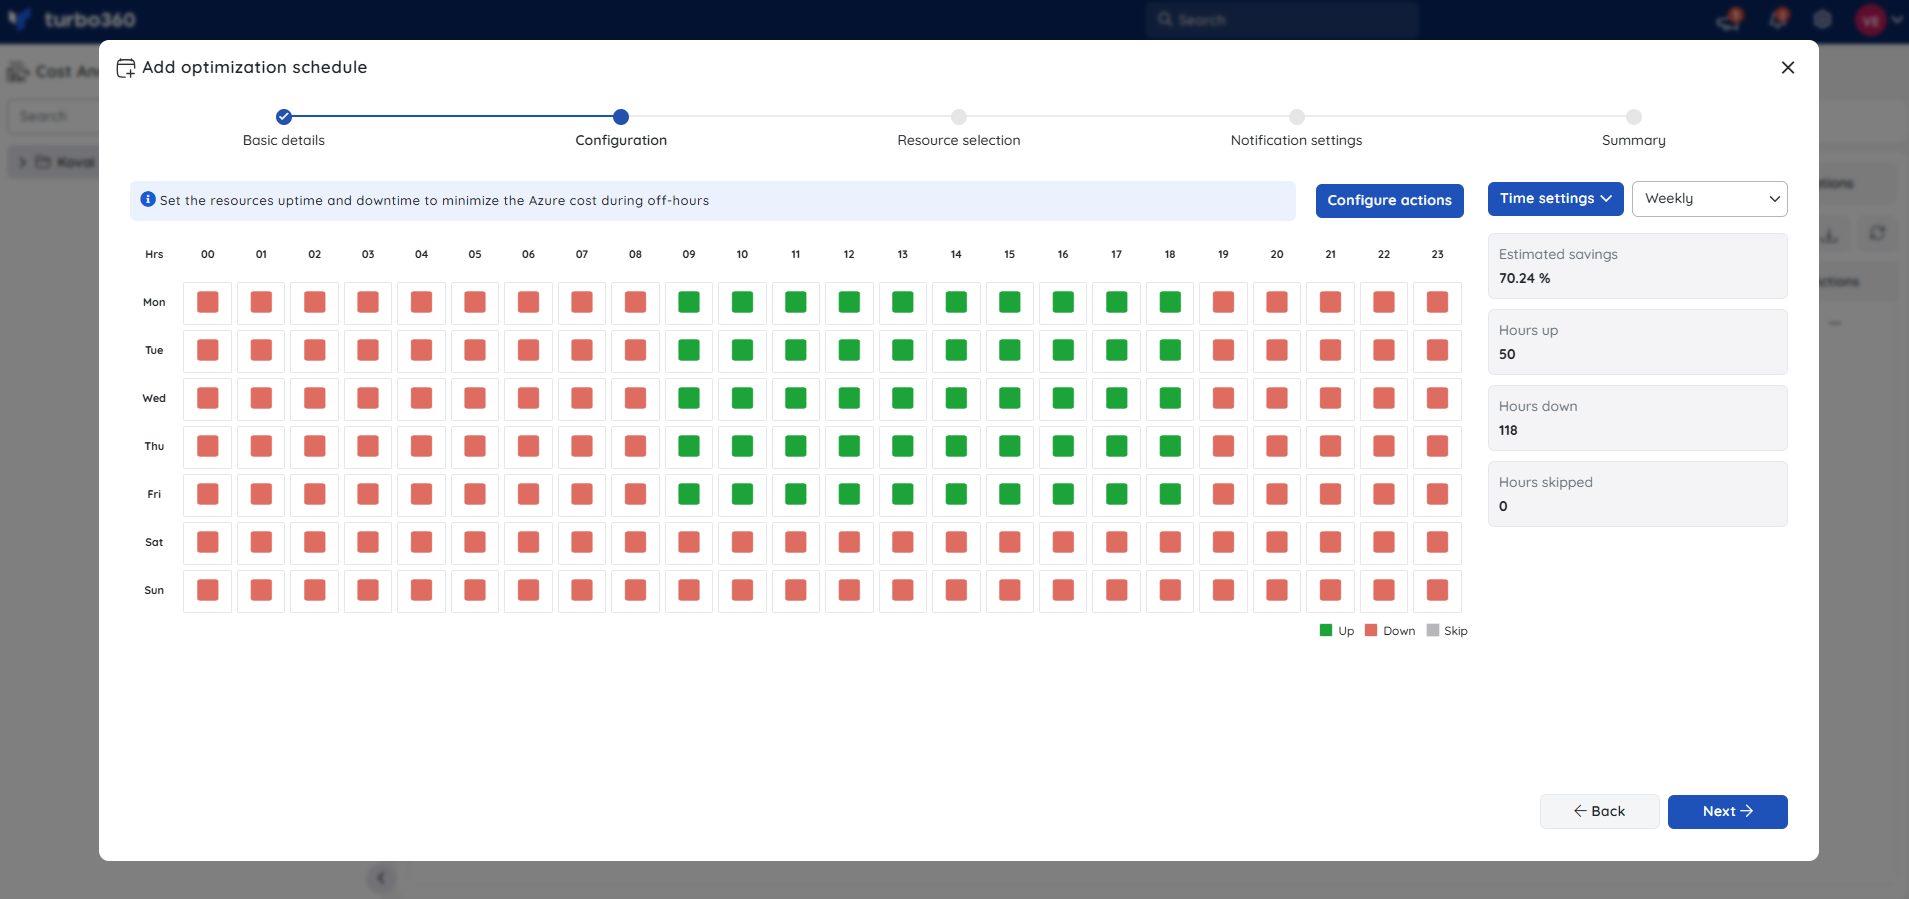
Task: Close the Add optimization schedule dialog
Action: point(1788,67)
